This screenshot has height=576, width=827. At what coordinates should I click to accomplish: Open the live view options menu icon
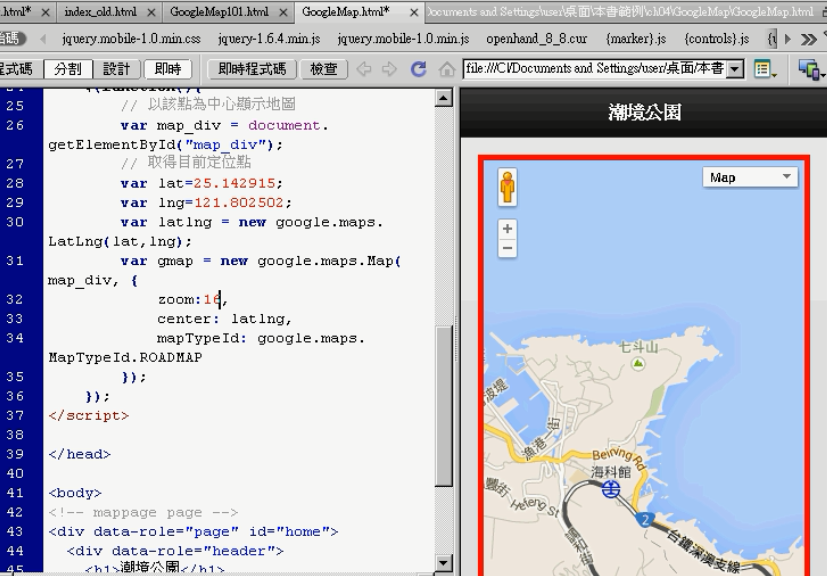click(764, 69)
